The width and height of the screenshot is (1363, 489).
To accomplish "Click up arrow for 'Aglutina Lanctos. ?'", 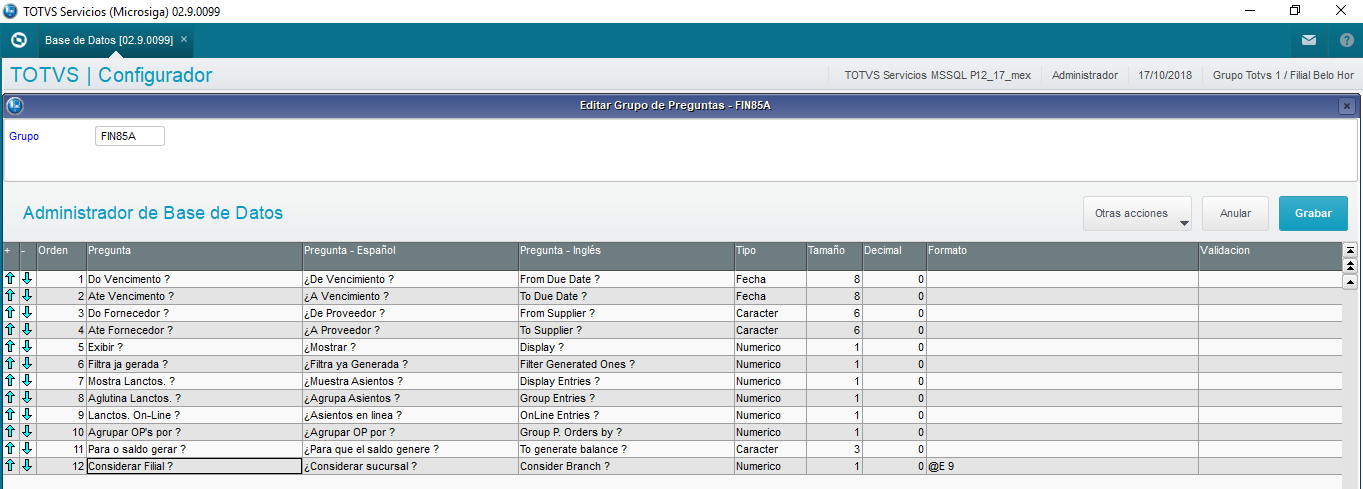I will (10, 398).
